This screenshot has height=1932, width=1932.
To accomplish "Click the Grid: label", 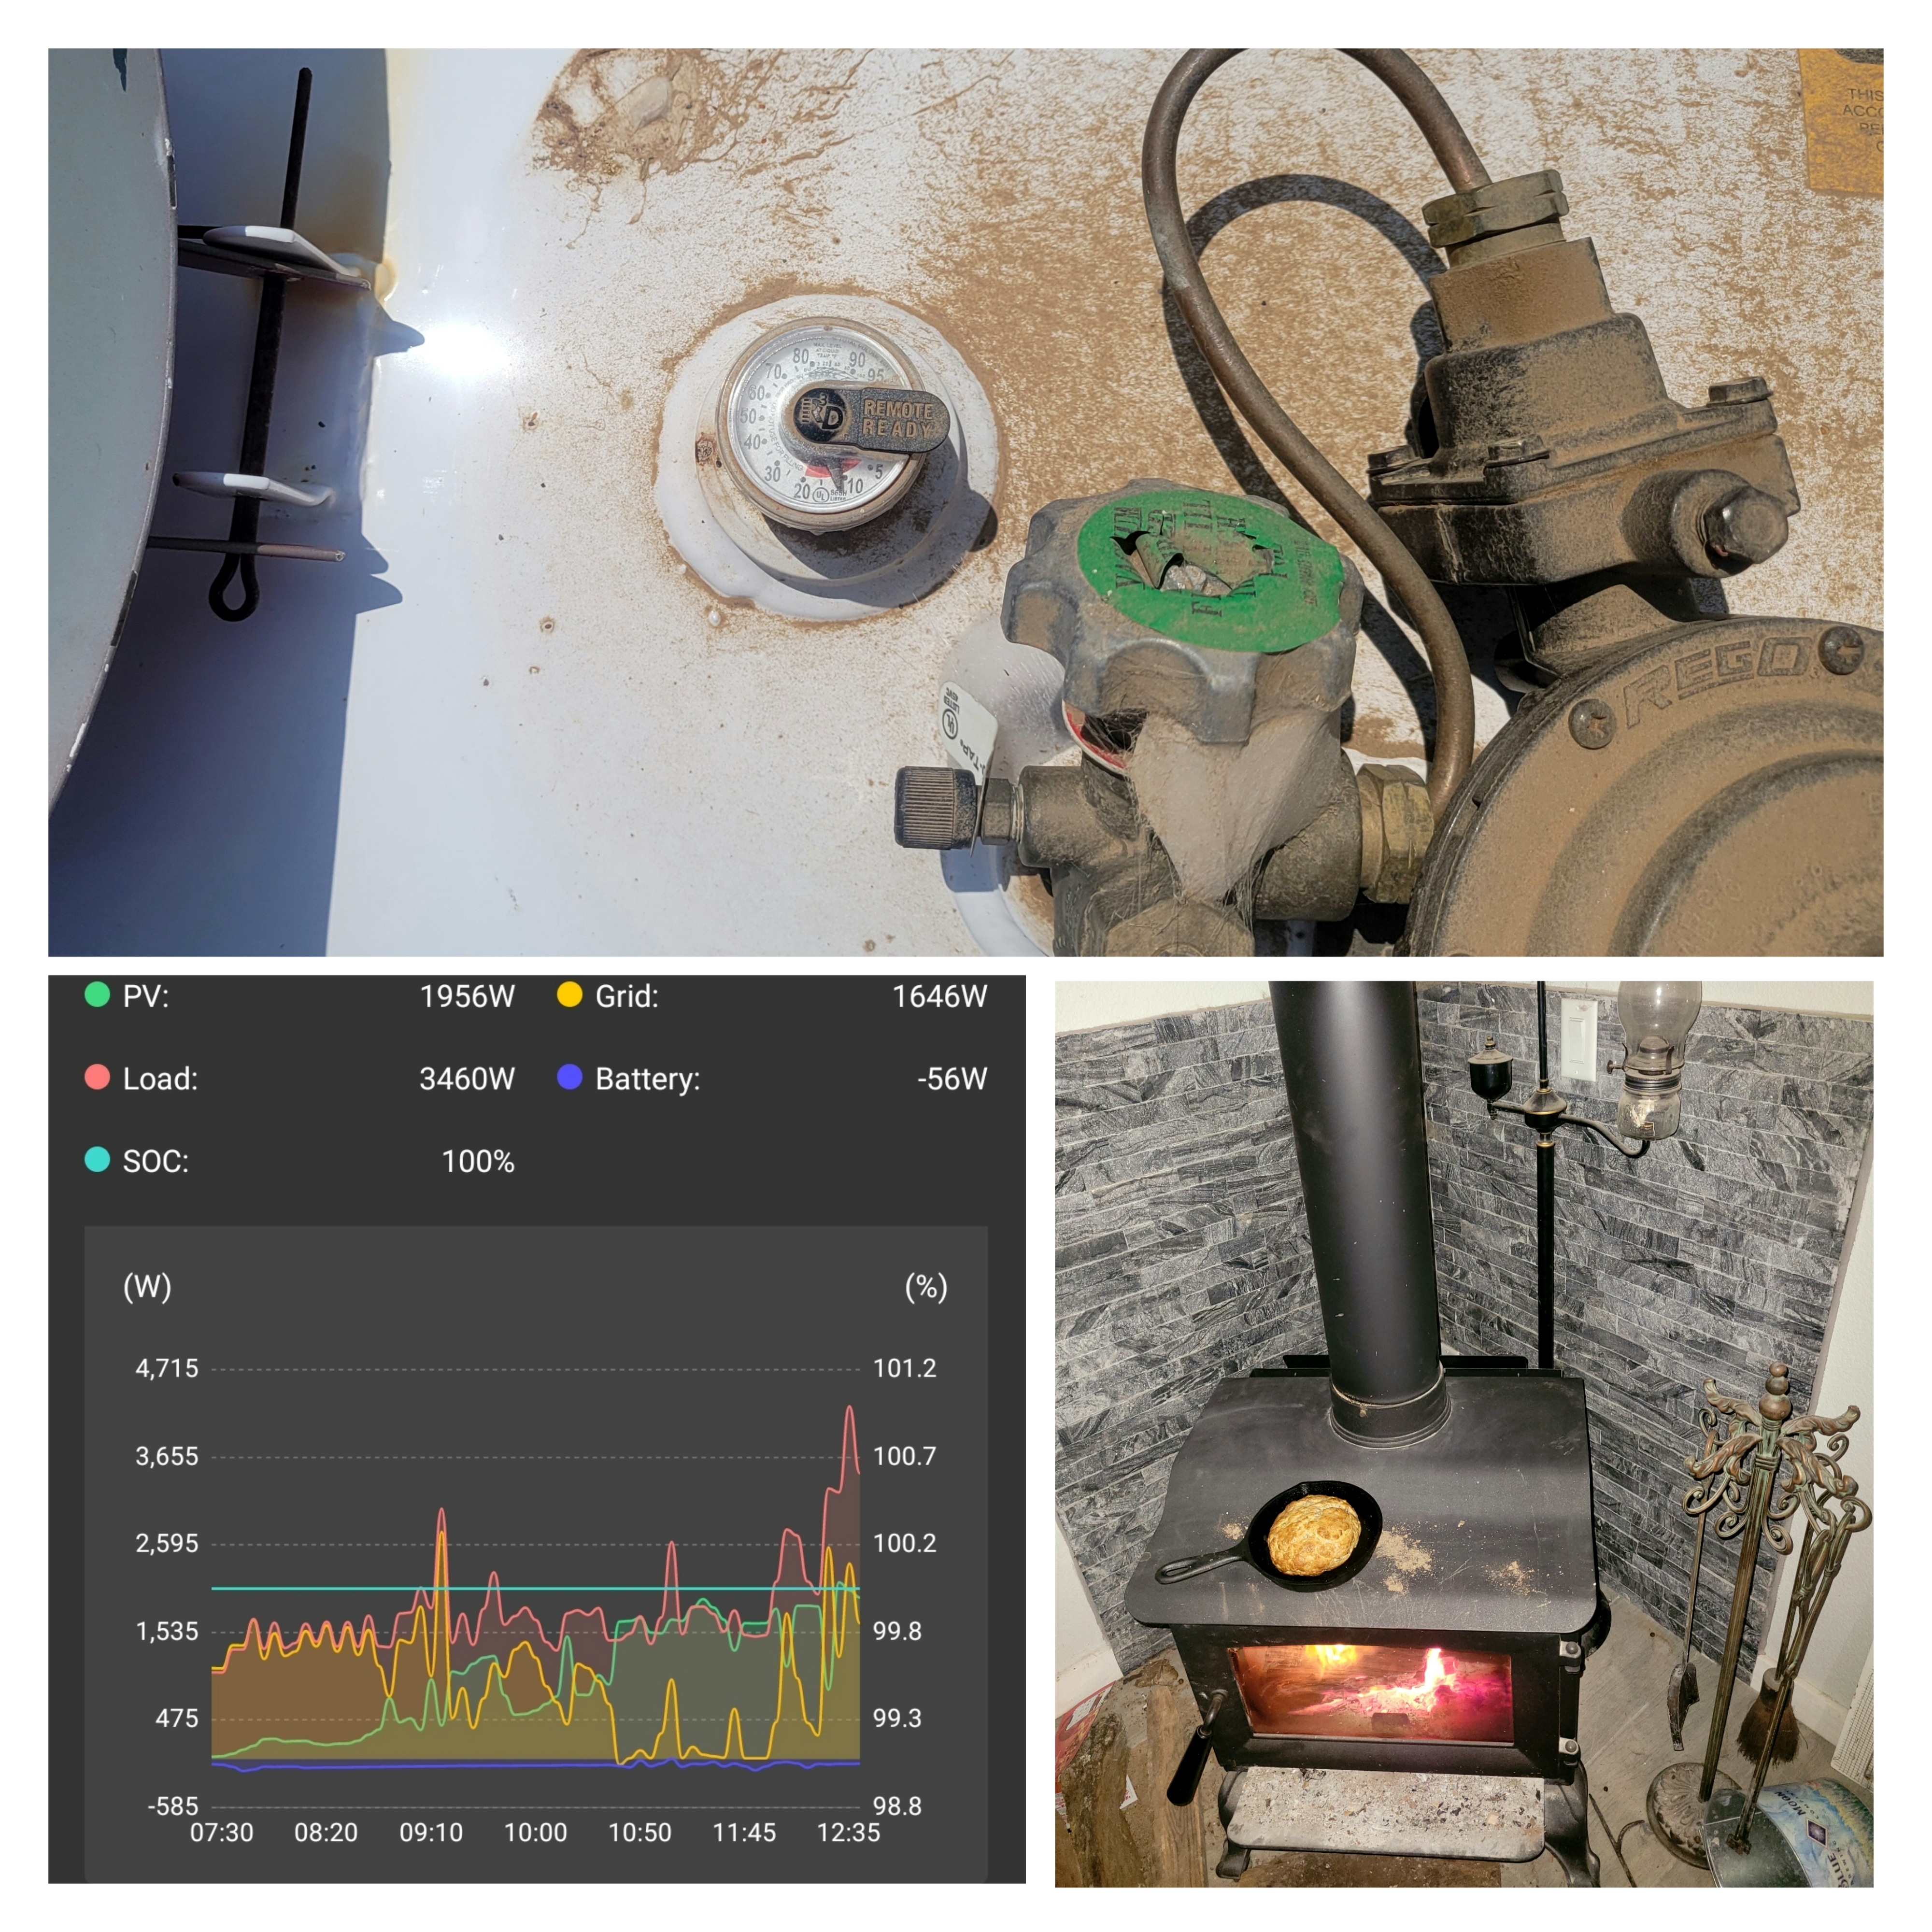I will point(627,996).
